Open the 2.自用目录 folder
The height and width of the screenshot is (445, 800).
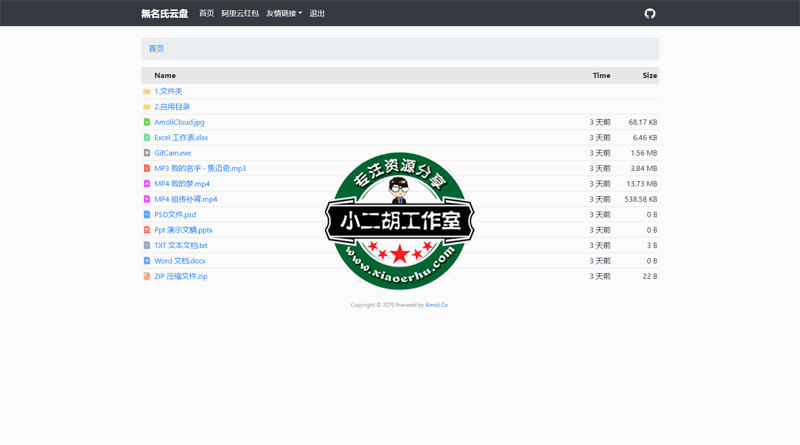tap(172, 107)
